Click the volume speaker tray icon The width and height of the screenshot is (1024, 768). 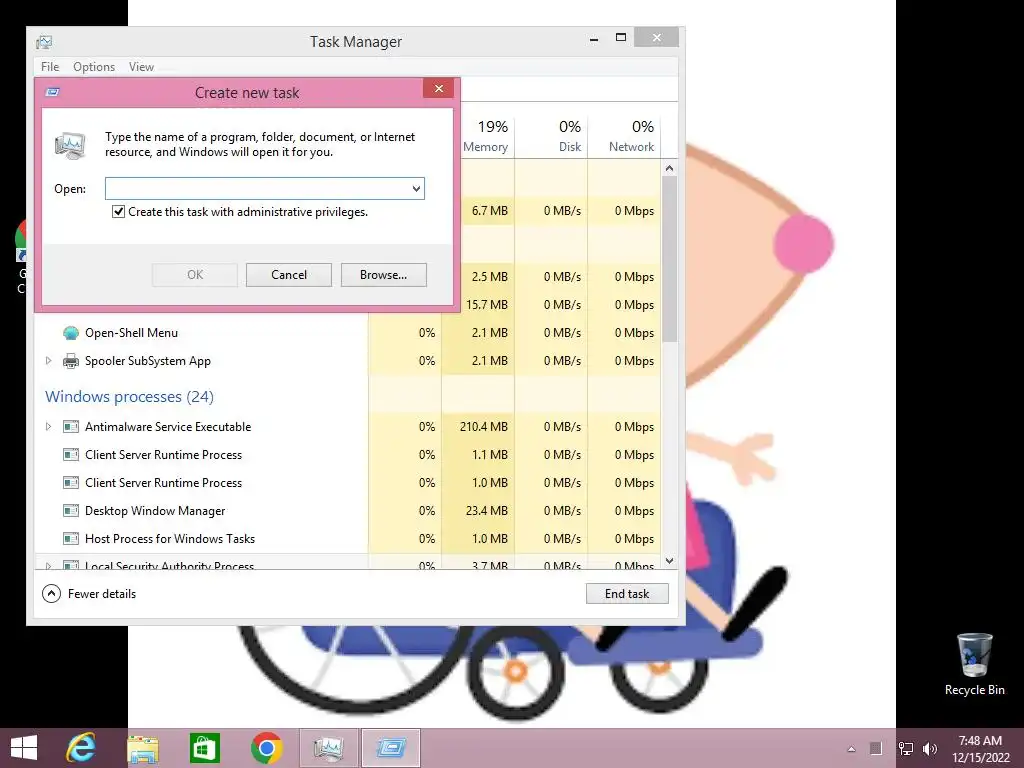pyautogui.click(x=930, y=749)
